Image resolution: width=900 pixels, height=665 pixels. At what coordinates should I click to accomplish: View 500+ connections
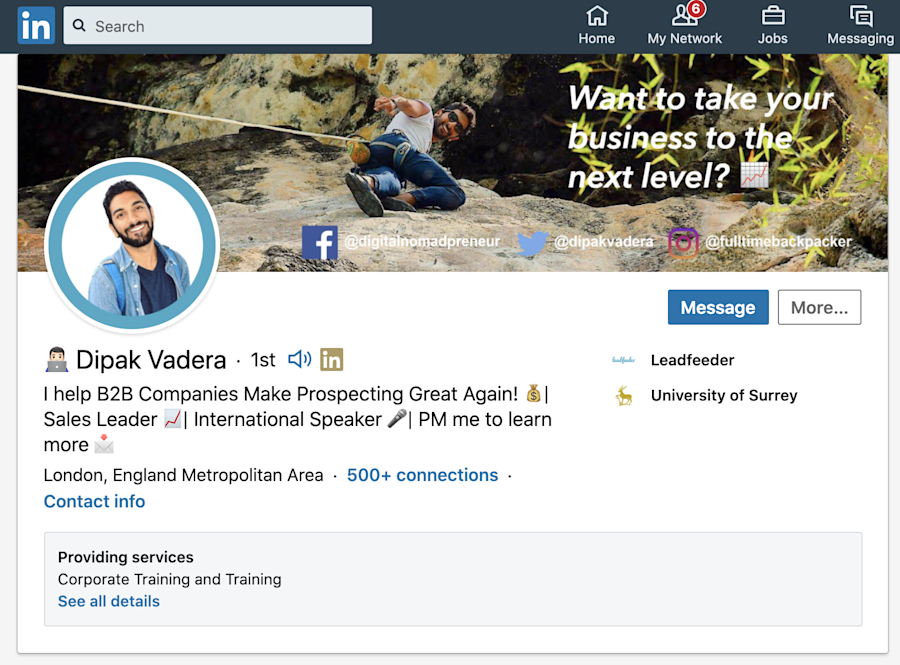[x=422, y=475]
